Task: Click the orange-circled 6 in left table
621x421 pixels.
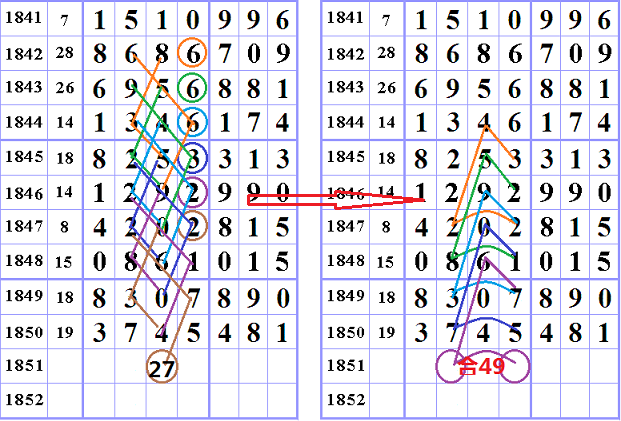Action: pos(193,53)
